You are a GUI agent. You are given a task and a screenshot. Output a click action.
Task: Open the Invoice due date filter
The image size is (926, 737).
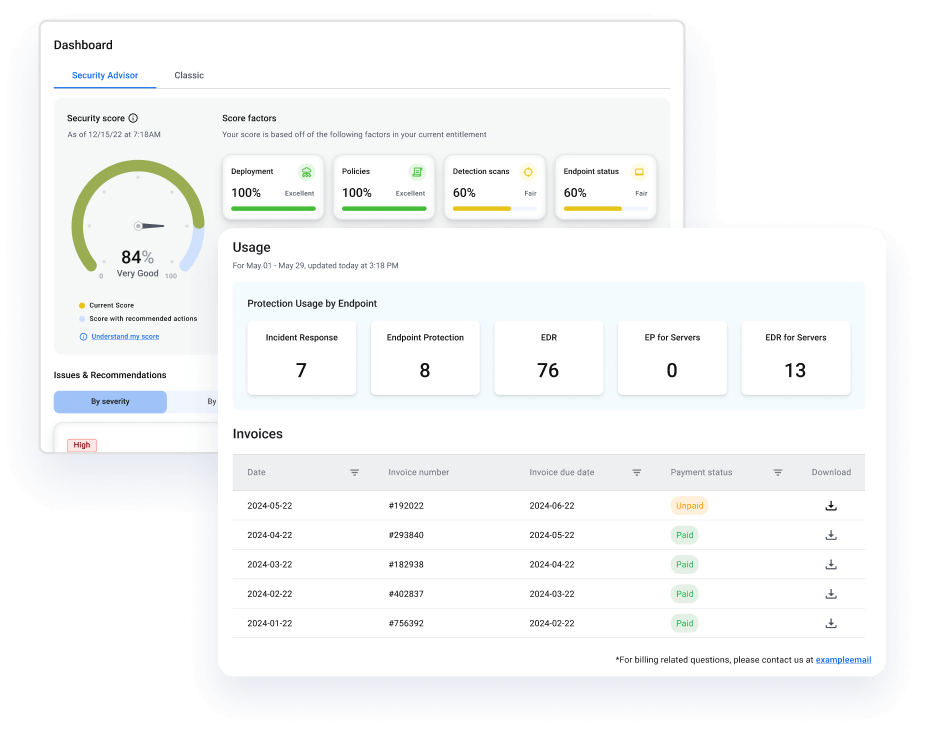[x=637, y=472]
